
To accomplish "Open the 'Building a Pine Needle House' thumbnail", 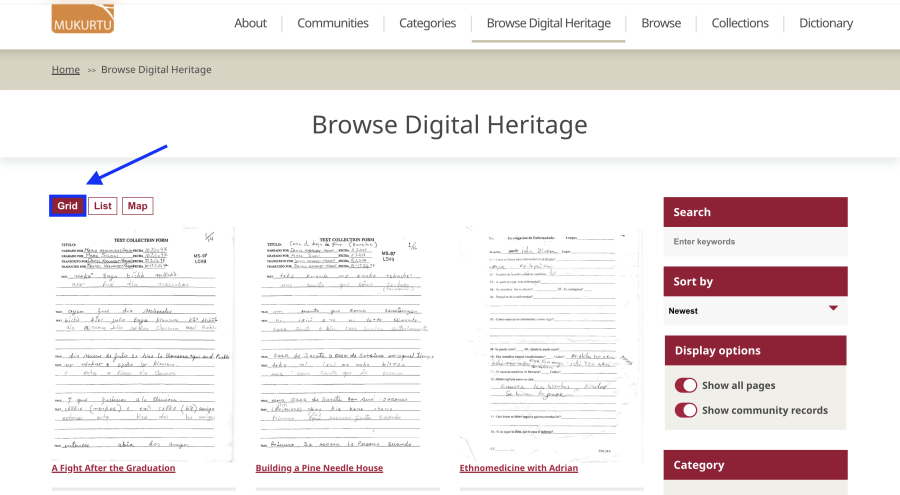I will click(347, 344).
